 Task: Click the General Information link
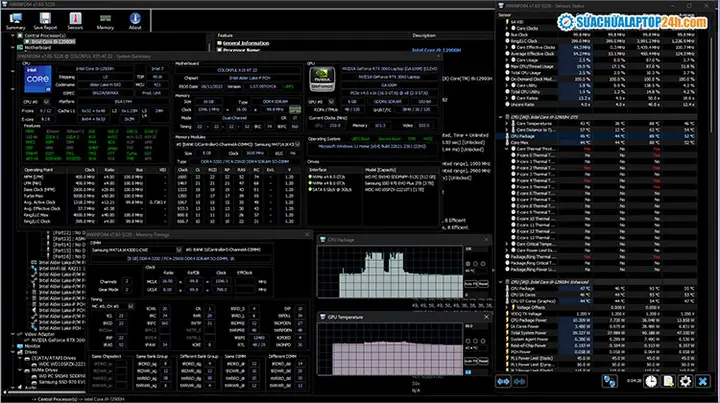(246, 43)
